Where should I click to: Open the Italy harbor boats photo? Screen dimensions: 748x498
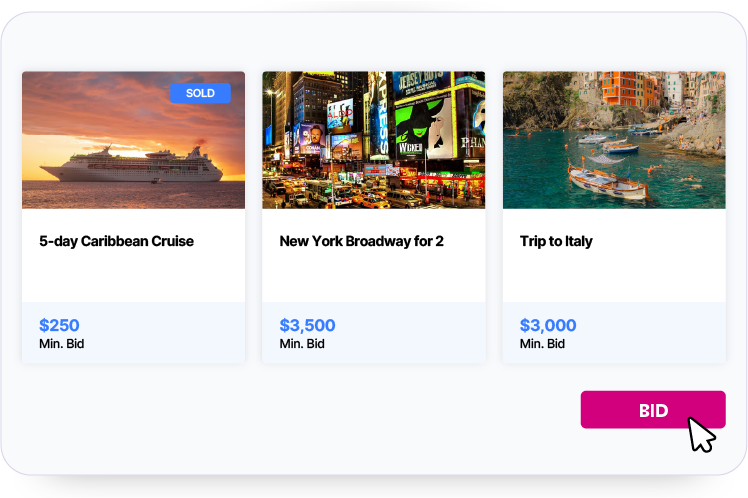click(x=614, y=140)
